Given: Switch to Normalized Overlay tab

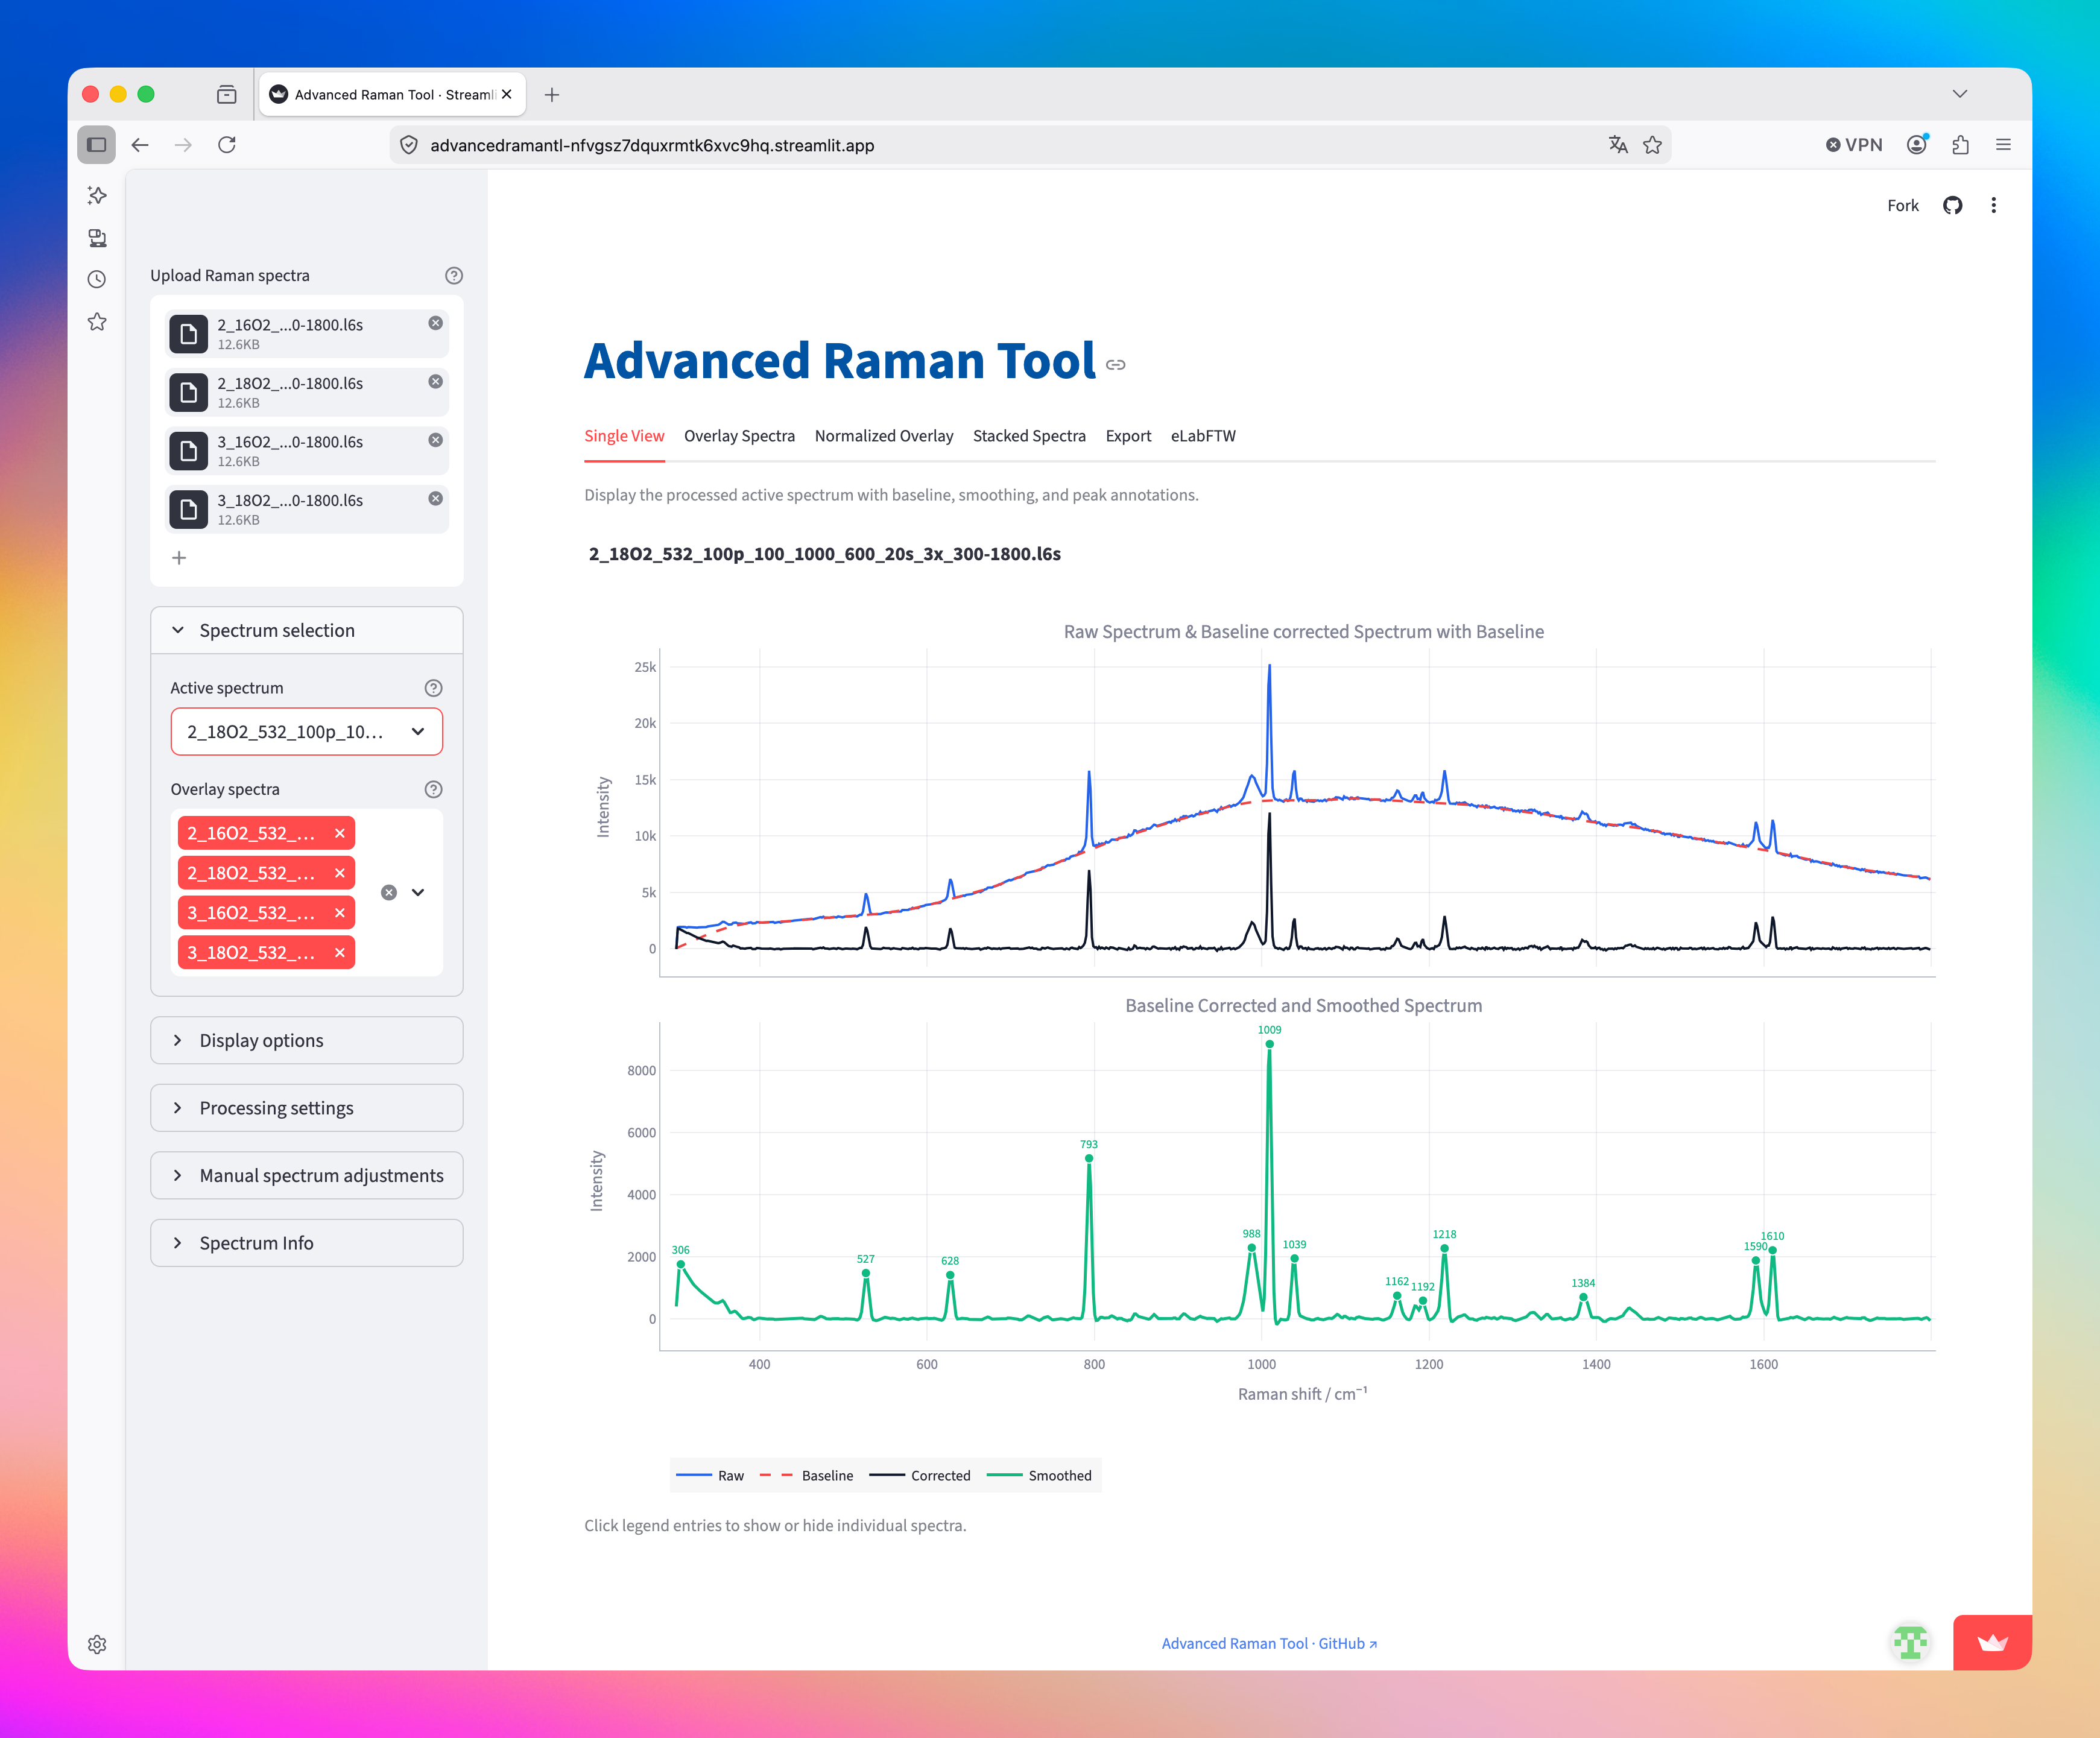Looking at the screenshot, I should pos(884,436).
